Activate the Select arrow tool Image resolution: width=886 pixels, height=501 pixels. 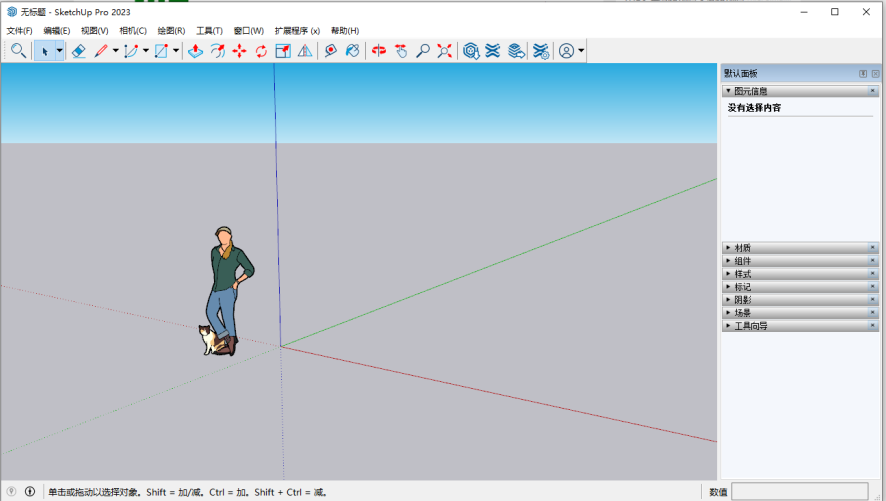click(45, 51)
